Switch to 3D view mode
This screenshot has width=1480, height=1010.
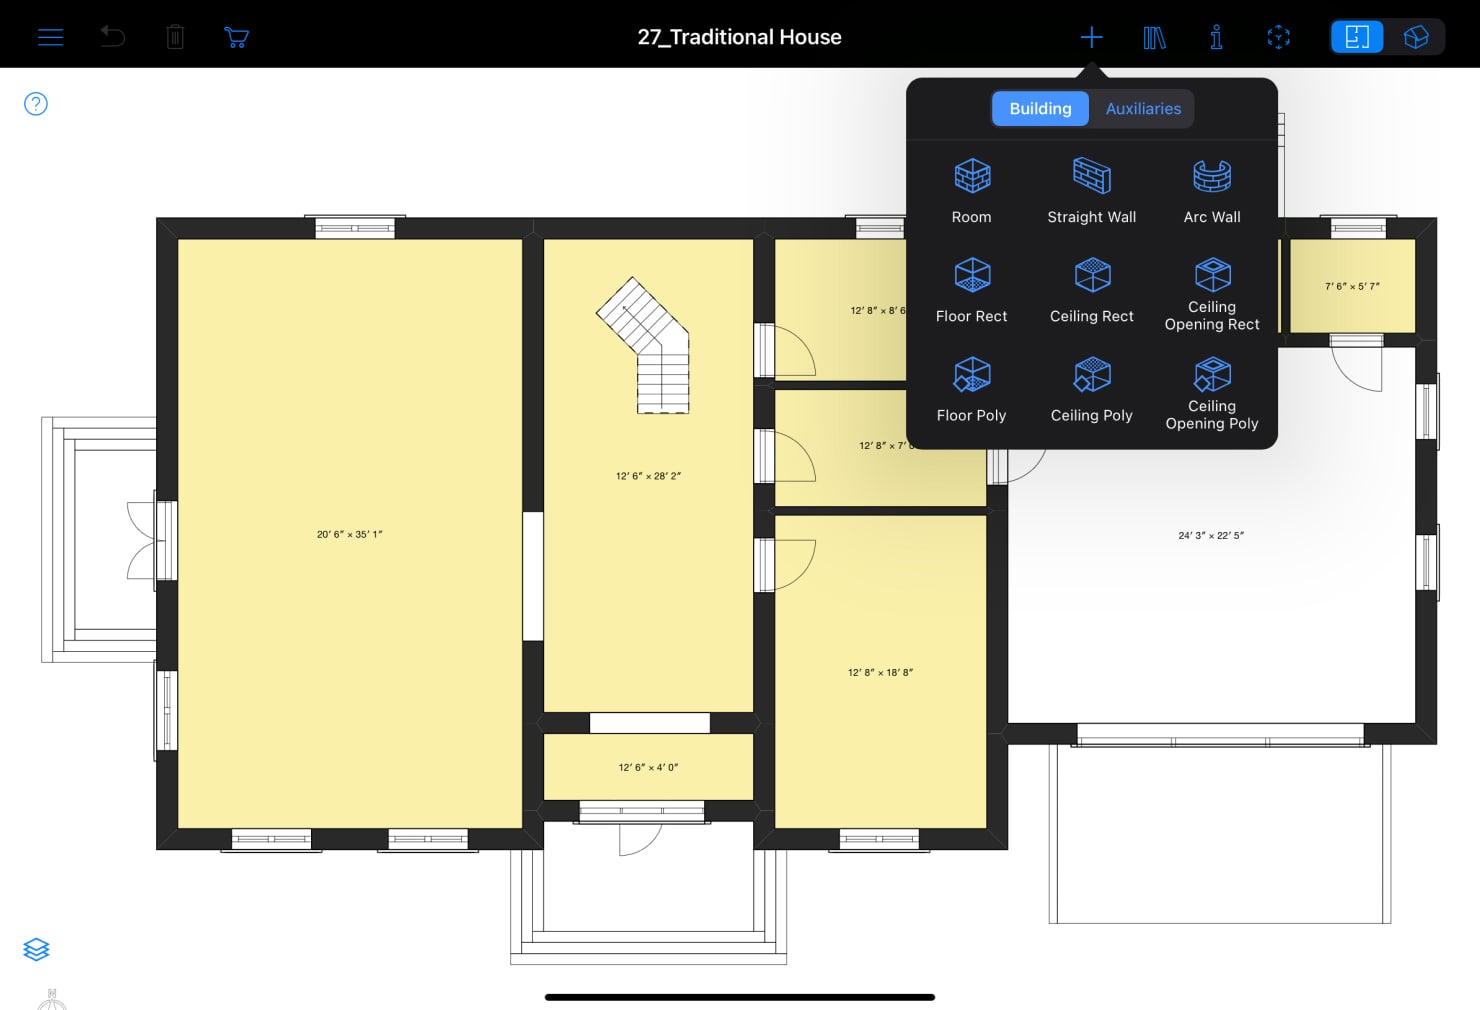pyautogui.click(x=1417, y=36)
